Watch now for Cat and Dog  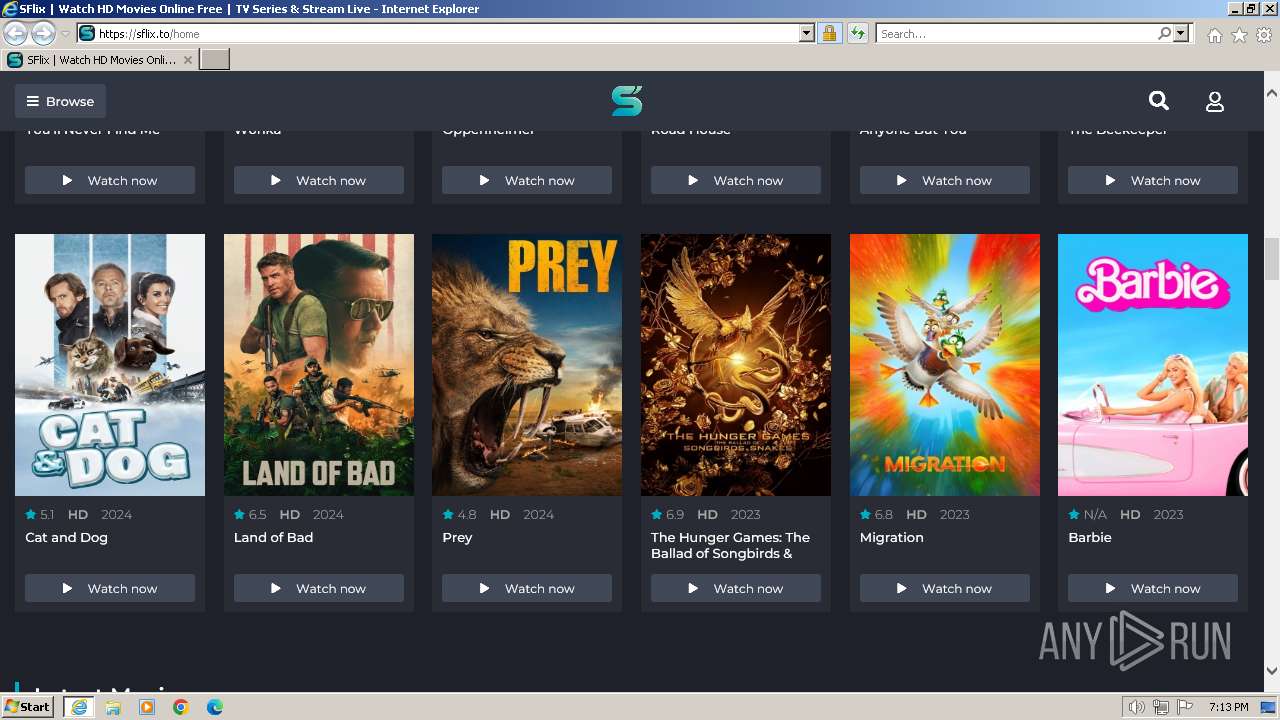[x=110, y=588]
